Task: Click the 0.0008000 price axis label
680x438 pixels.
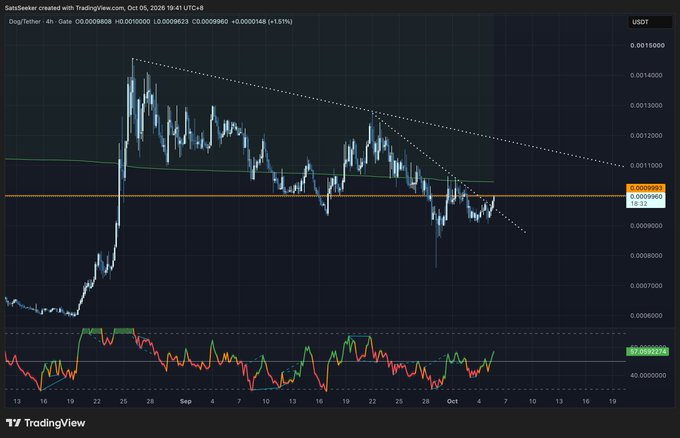Action: coord(646,256)
